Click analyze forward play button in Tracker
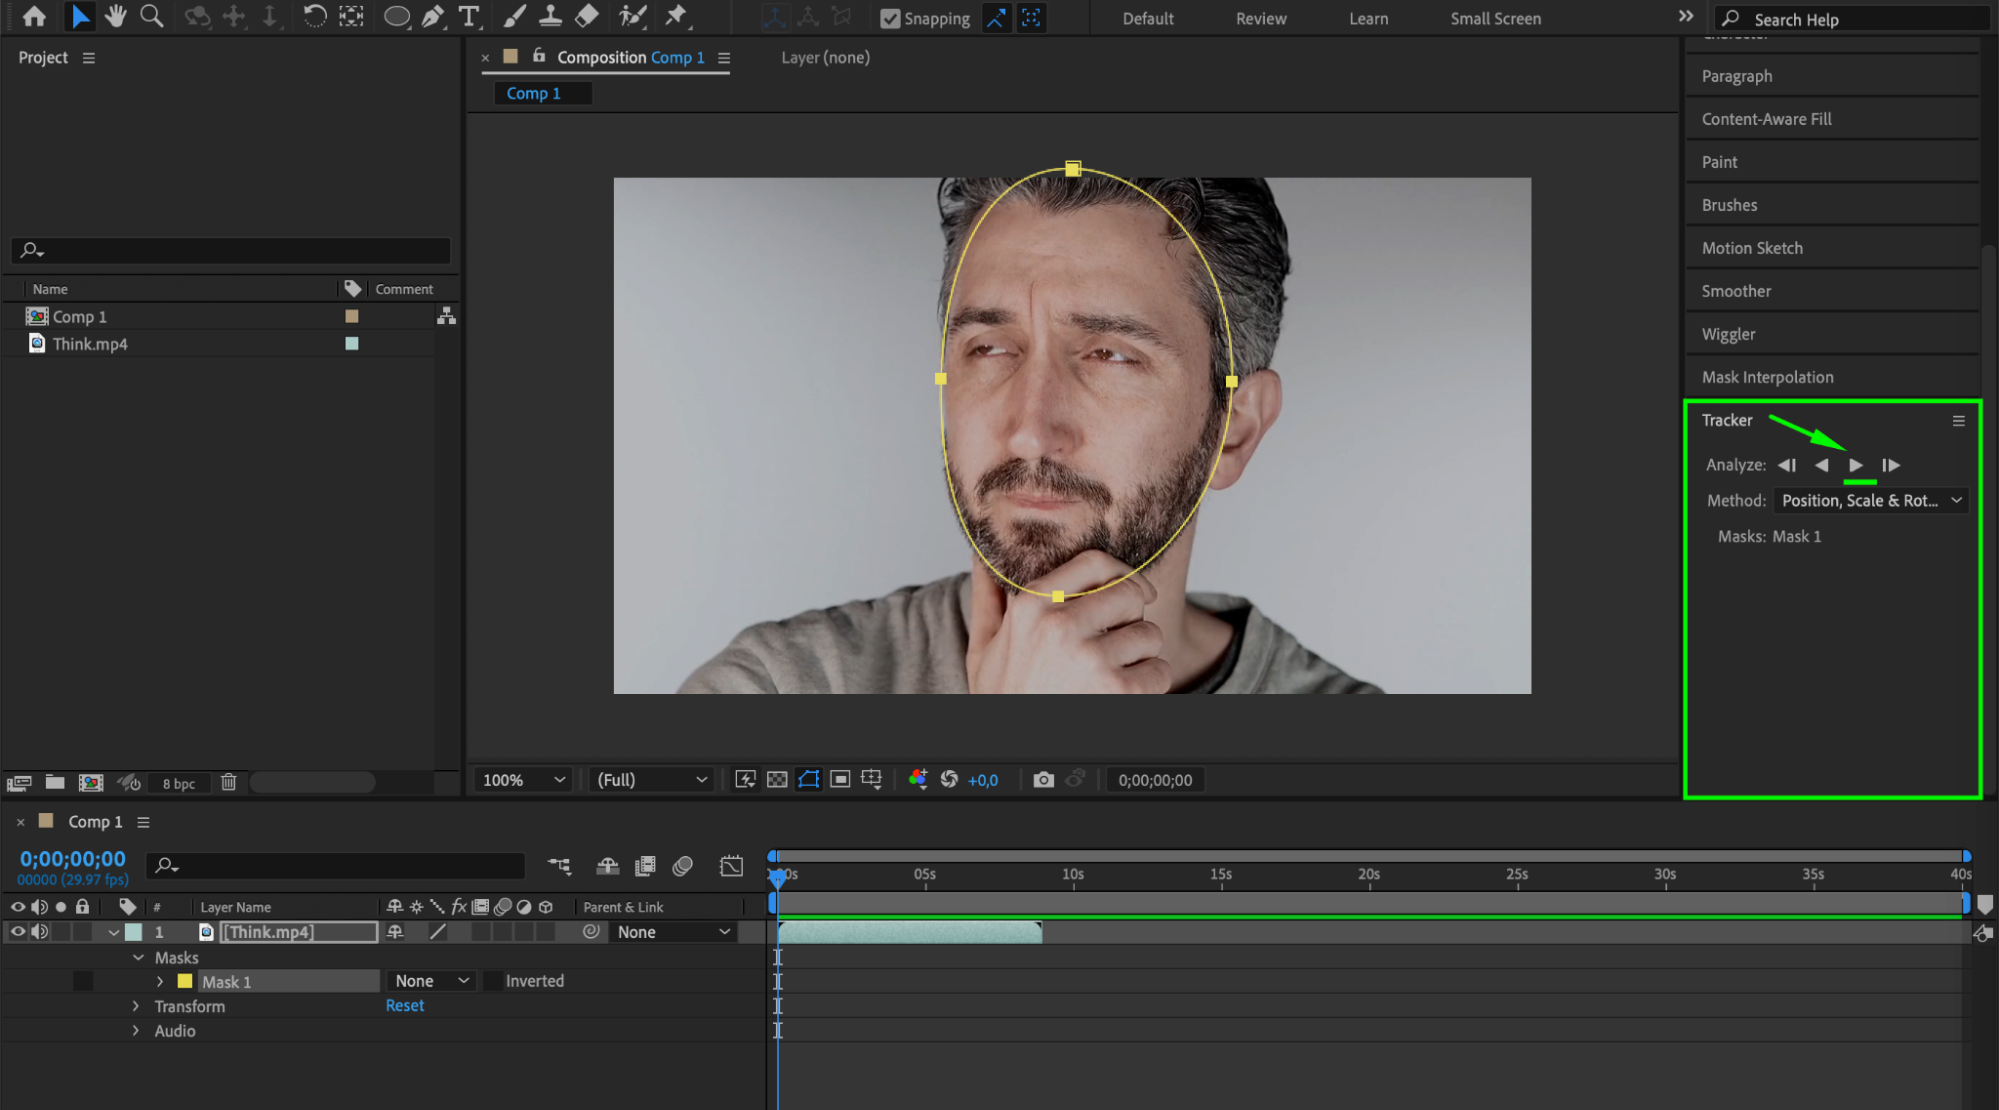 [x=1856, y=465]
